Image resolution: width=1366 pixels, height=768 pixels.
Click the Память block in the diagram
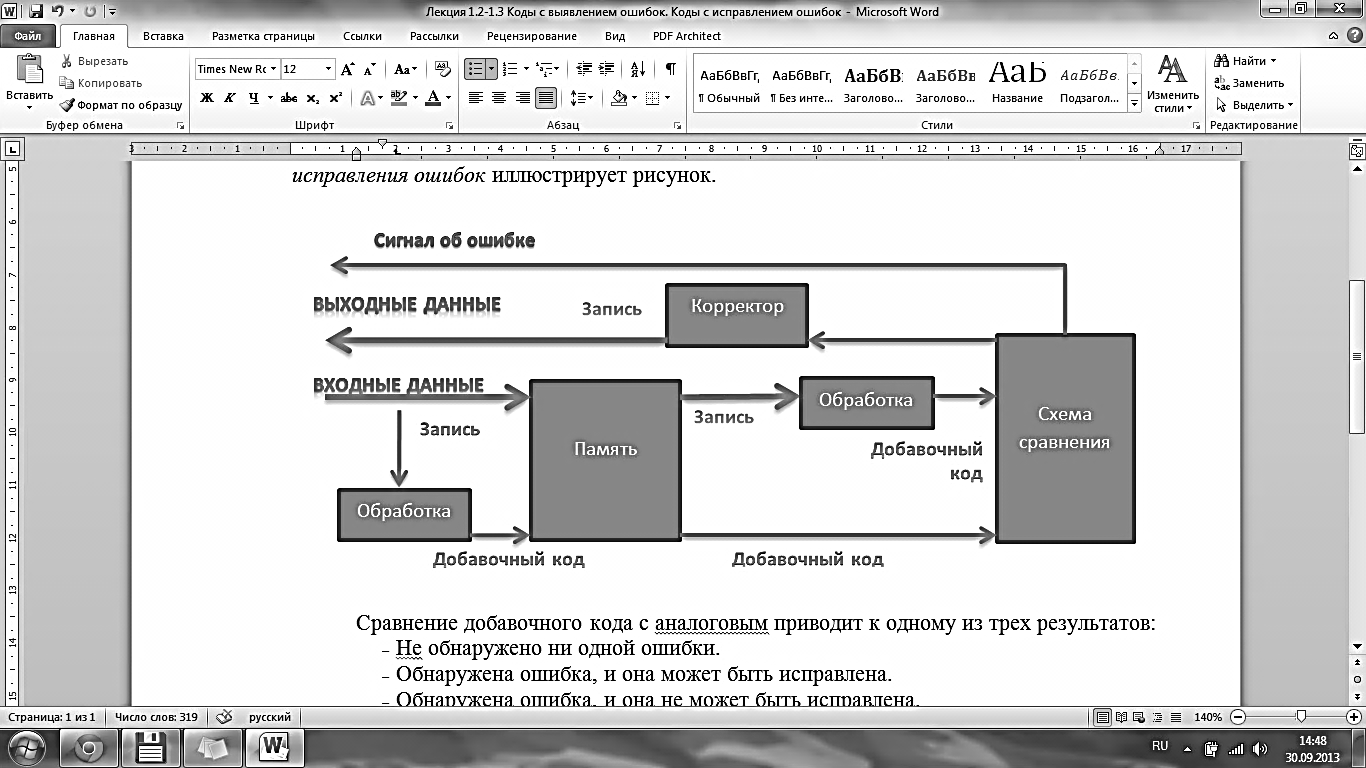pos(606,459)
